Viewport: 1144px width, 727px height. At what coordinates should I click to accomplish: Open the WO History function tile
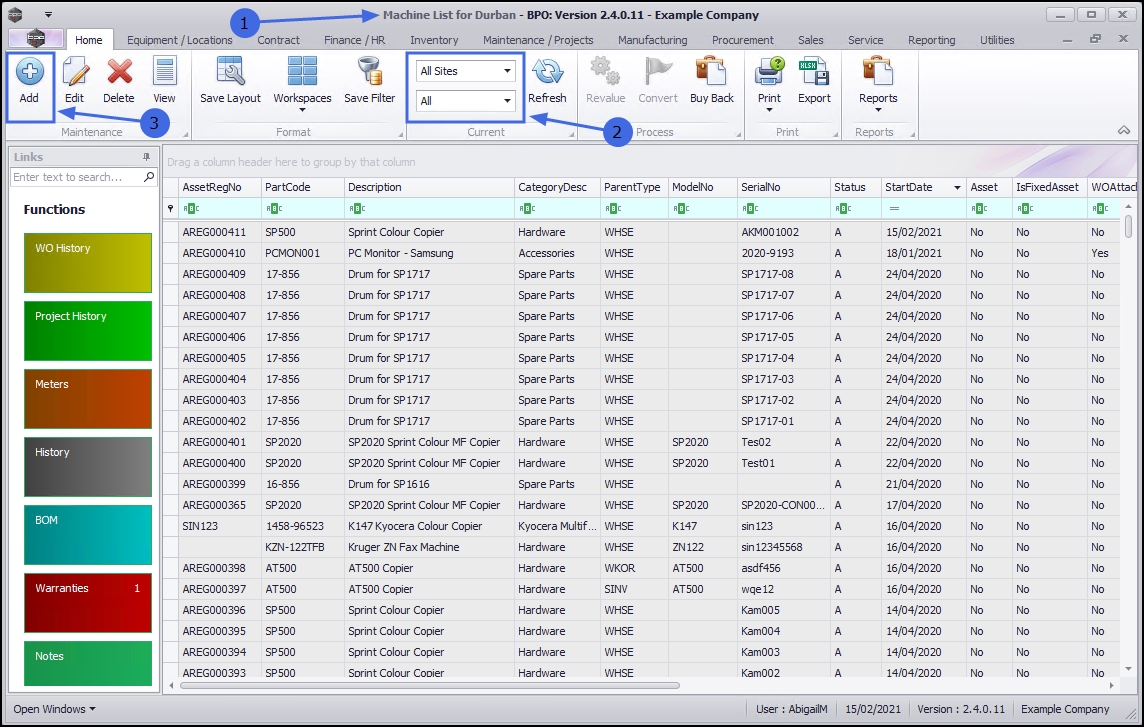tap(87, 263)
